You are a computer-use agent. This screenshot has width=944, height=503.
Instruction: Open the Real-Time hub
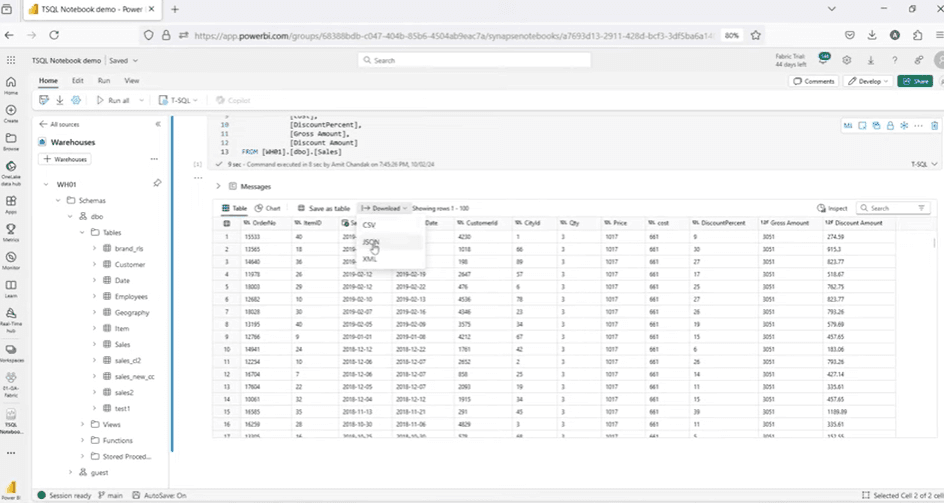point(11,320)
